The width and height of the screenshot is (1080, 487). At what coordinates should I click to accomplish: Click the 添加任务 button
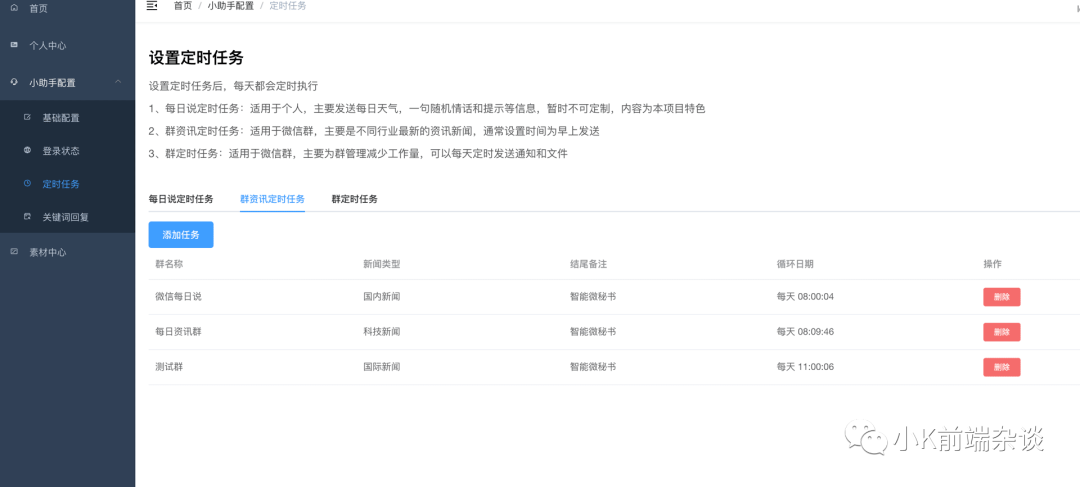(181, 235)
